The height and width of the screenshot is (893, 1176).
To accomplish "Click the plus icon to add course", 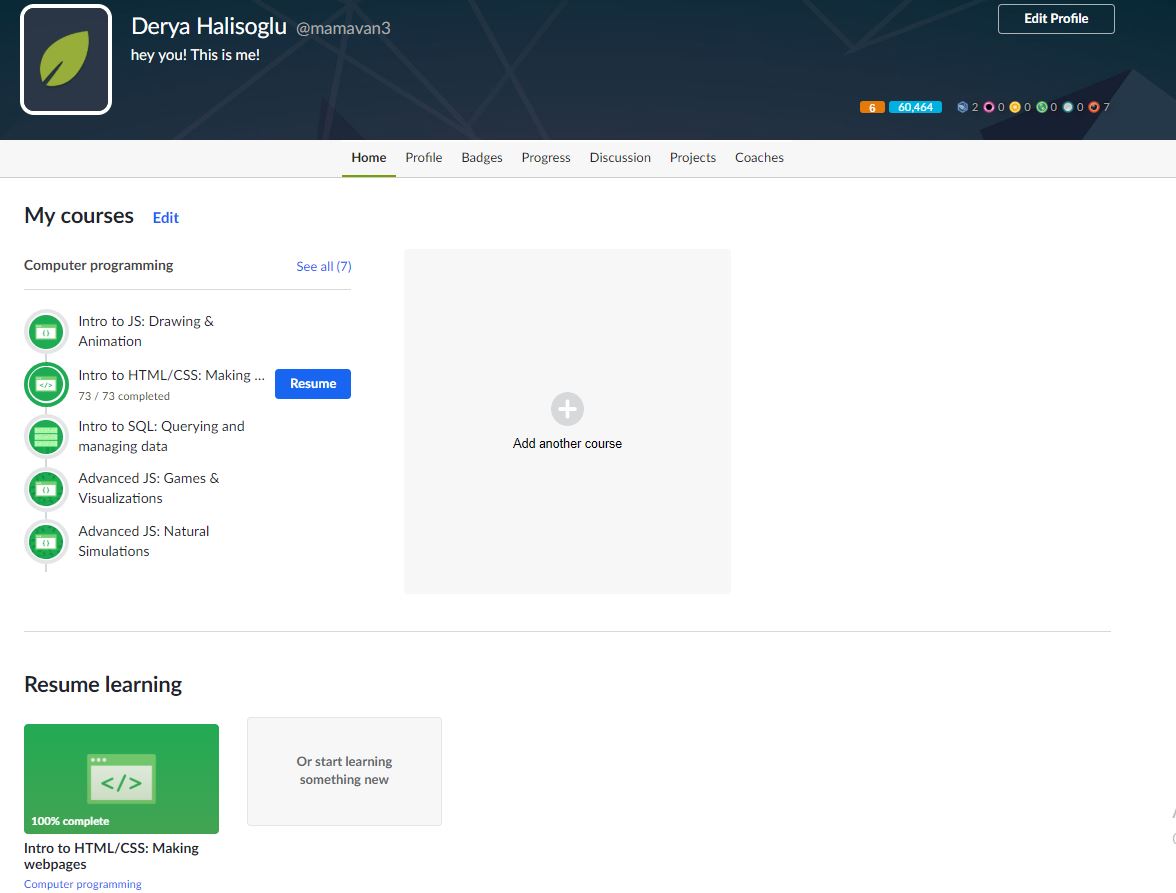I will (x=567, y=409).
